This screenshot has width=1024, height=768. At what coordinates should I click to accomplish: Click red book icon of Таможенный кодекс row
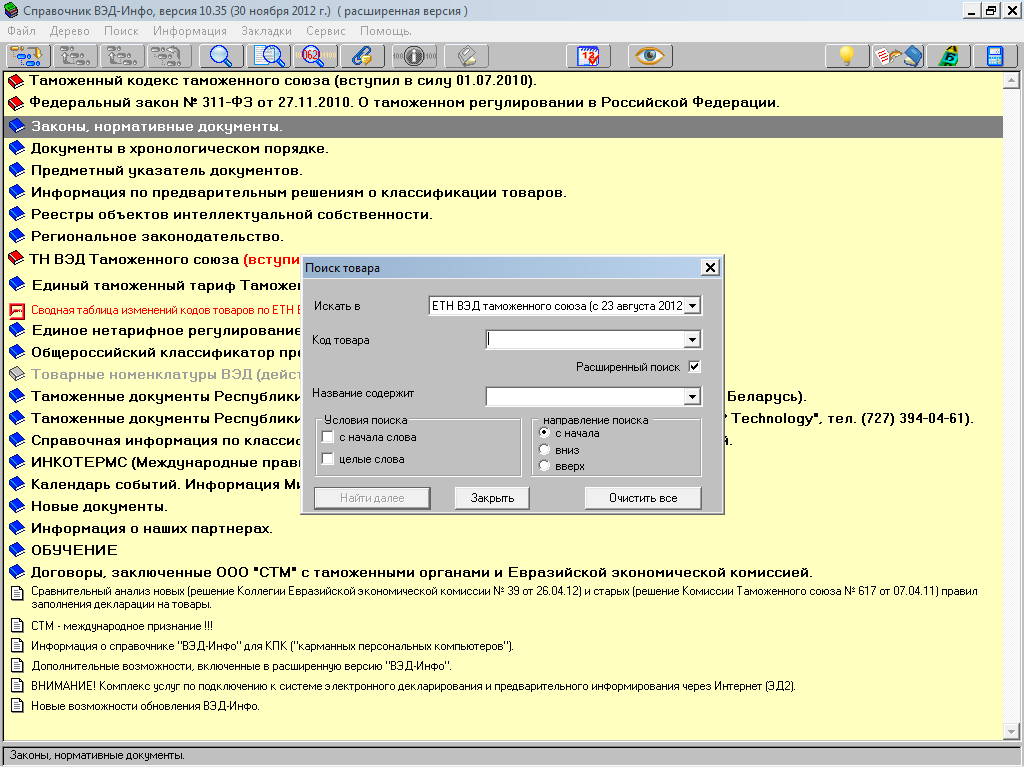(16, 82)
